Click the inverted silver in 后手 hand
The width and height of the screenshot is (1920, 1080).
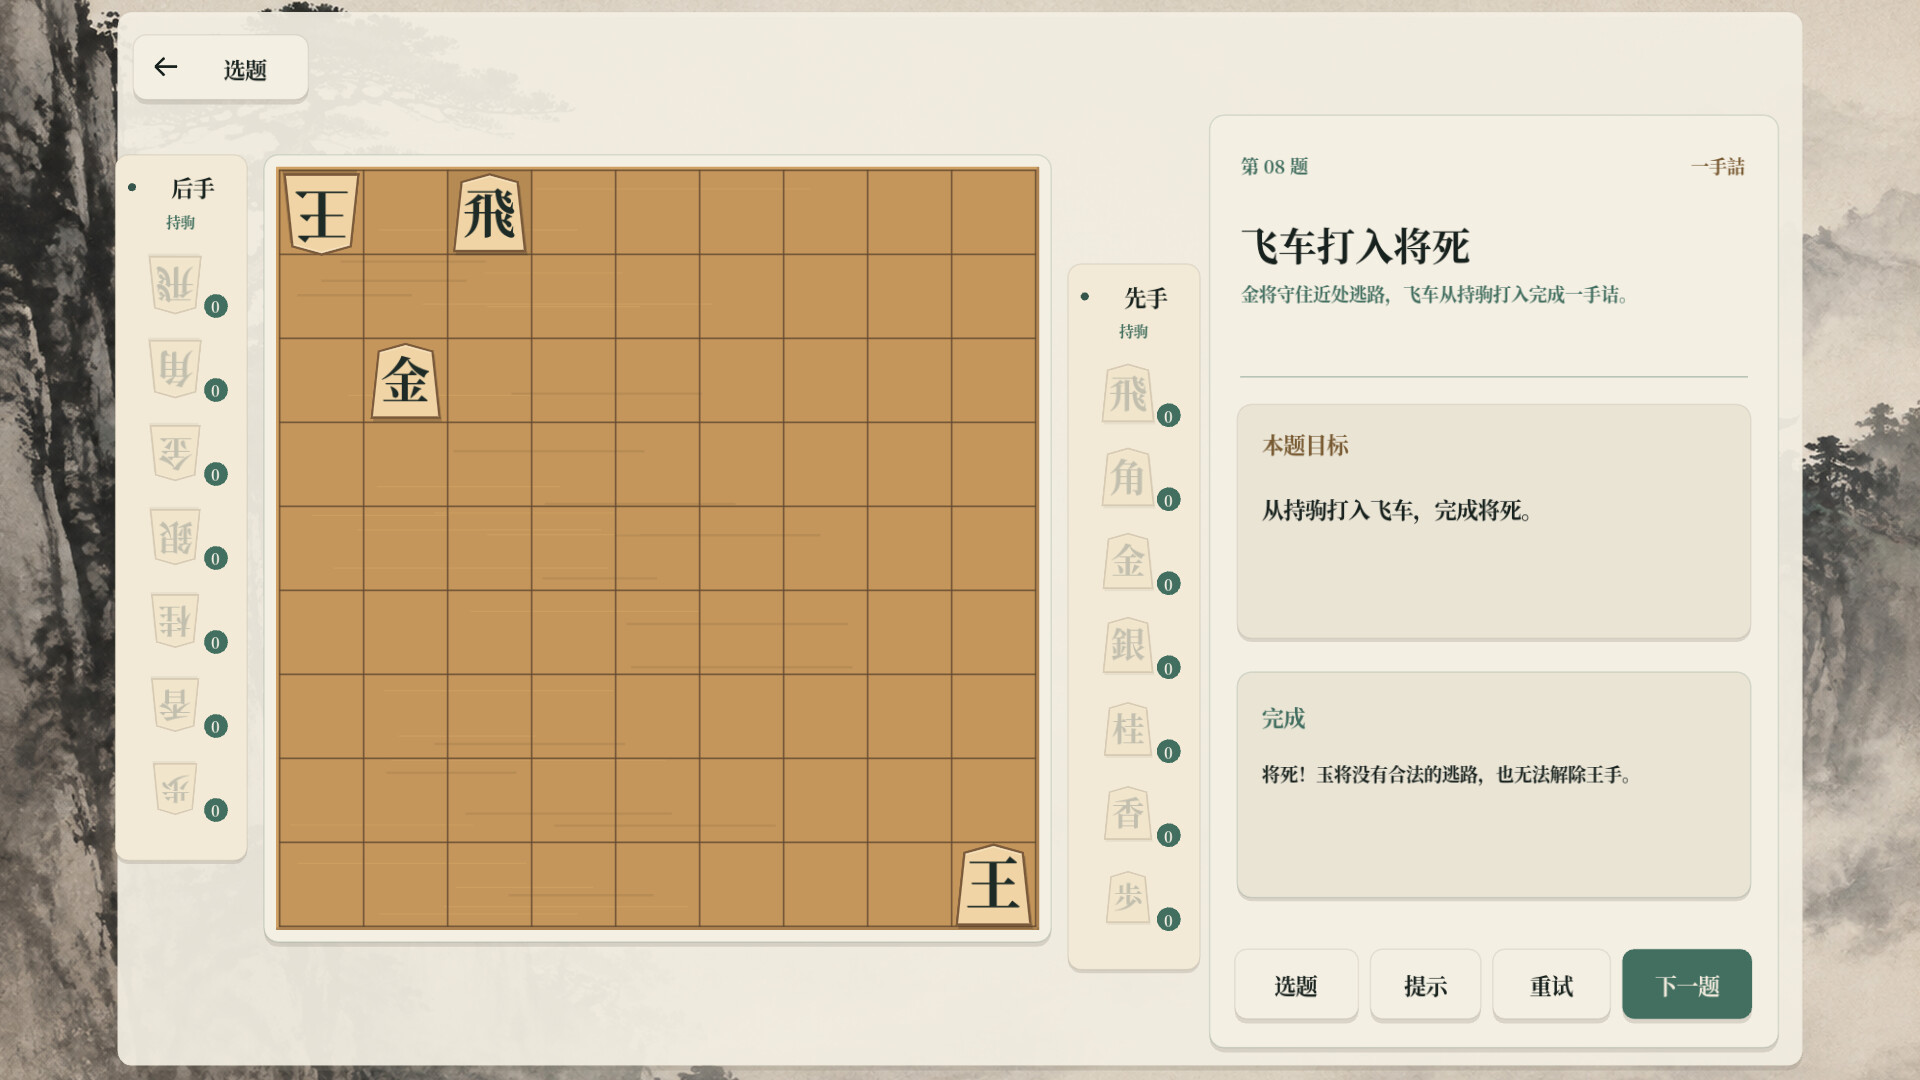175,537
